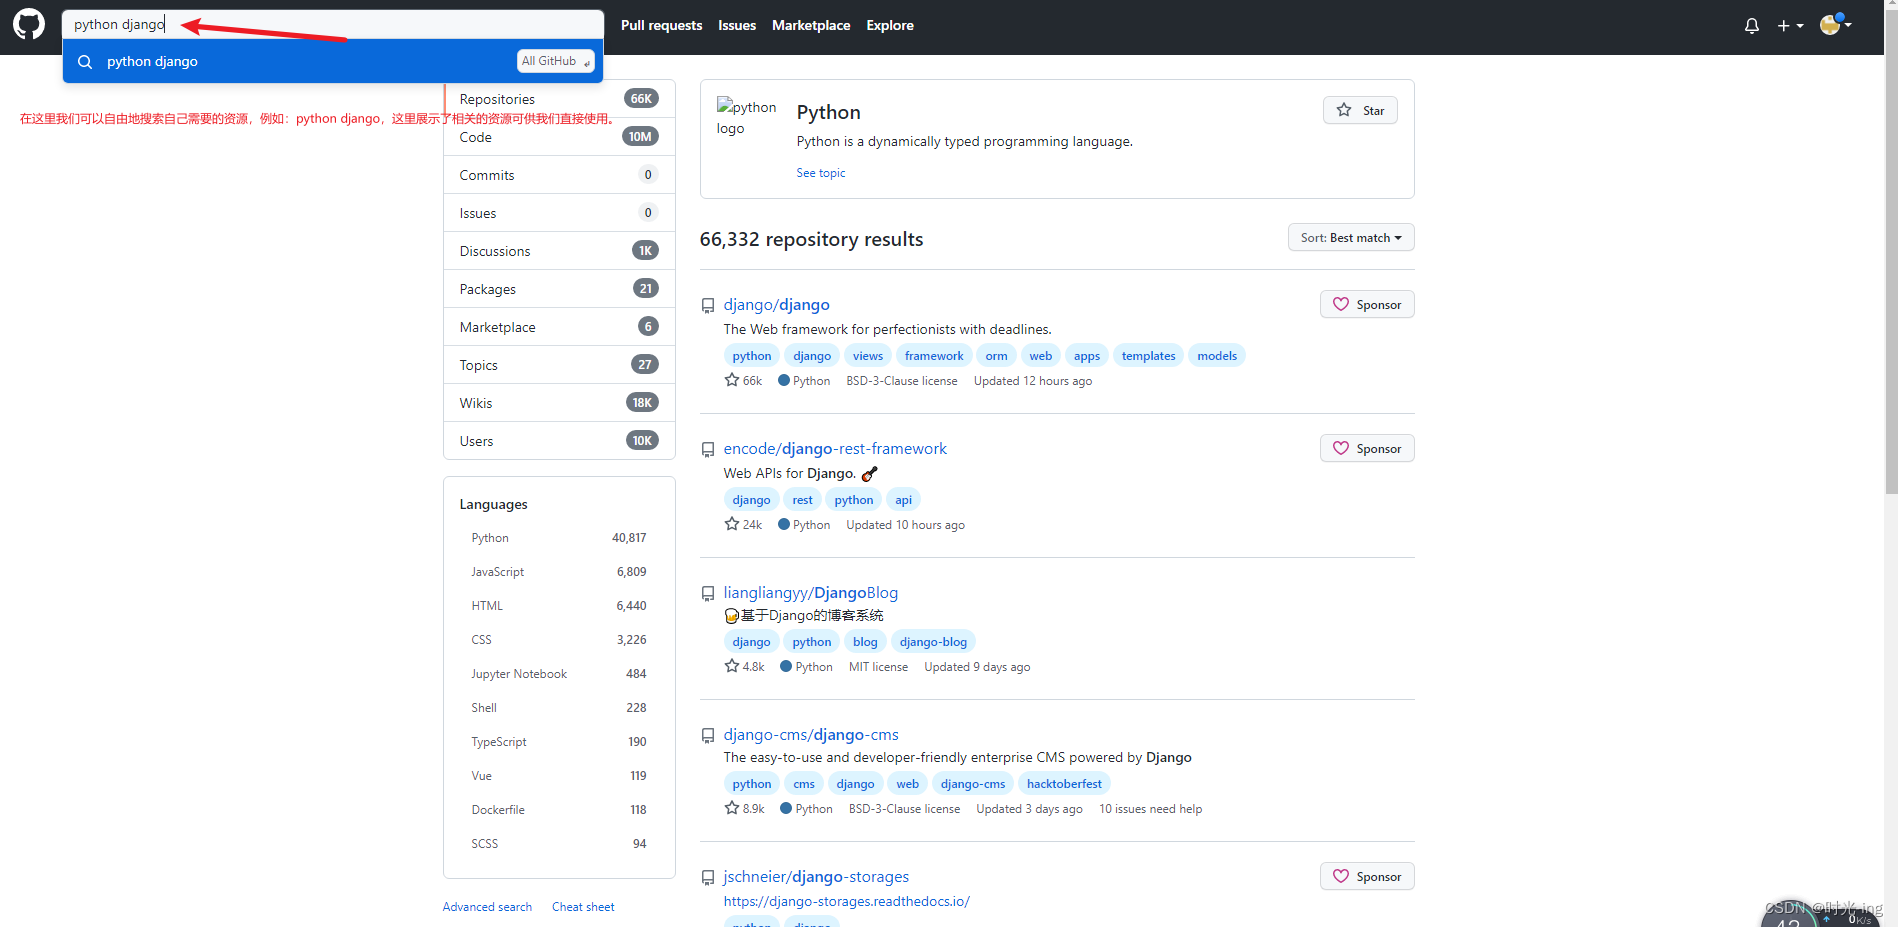Open Explore in the header
This screenshot has height=927, width=1898.
click(890, 25)
